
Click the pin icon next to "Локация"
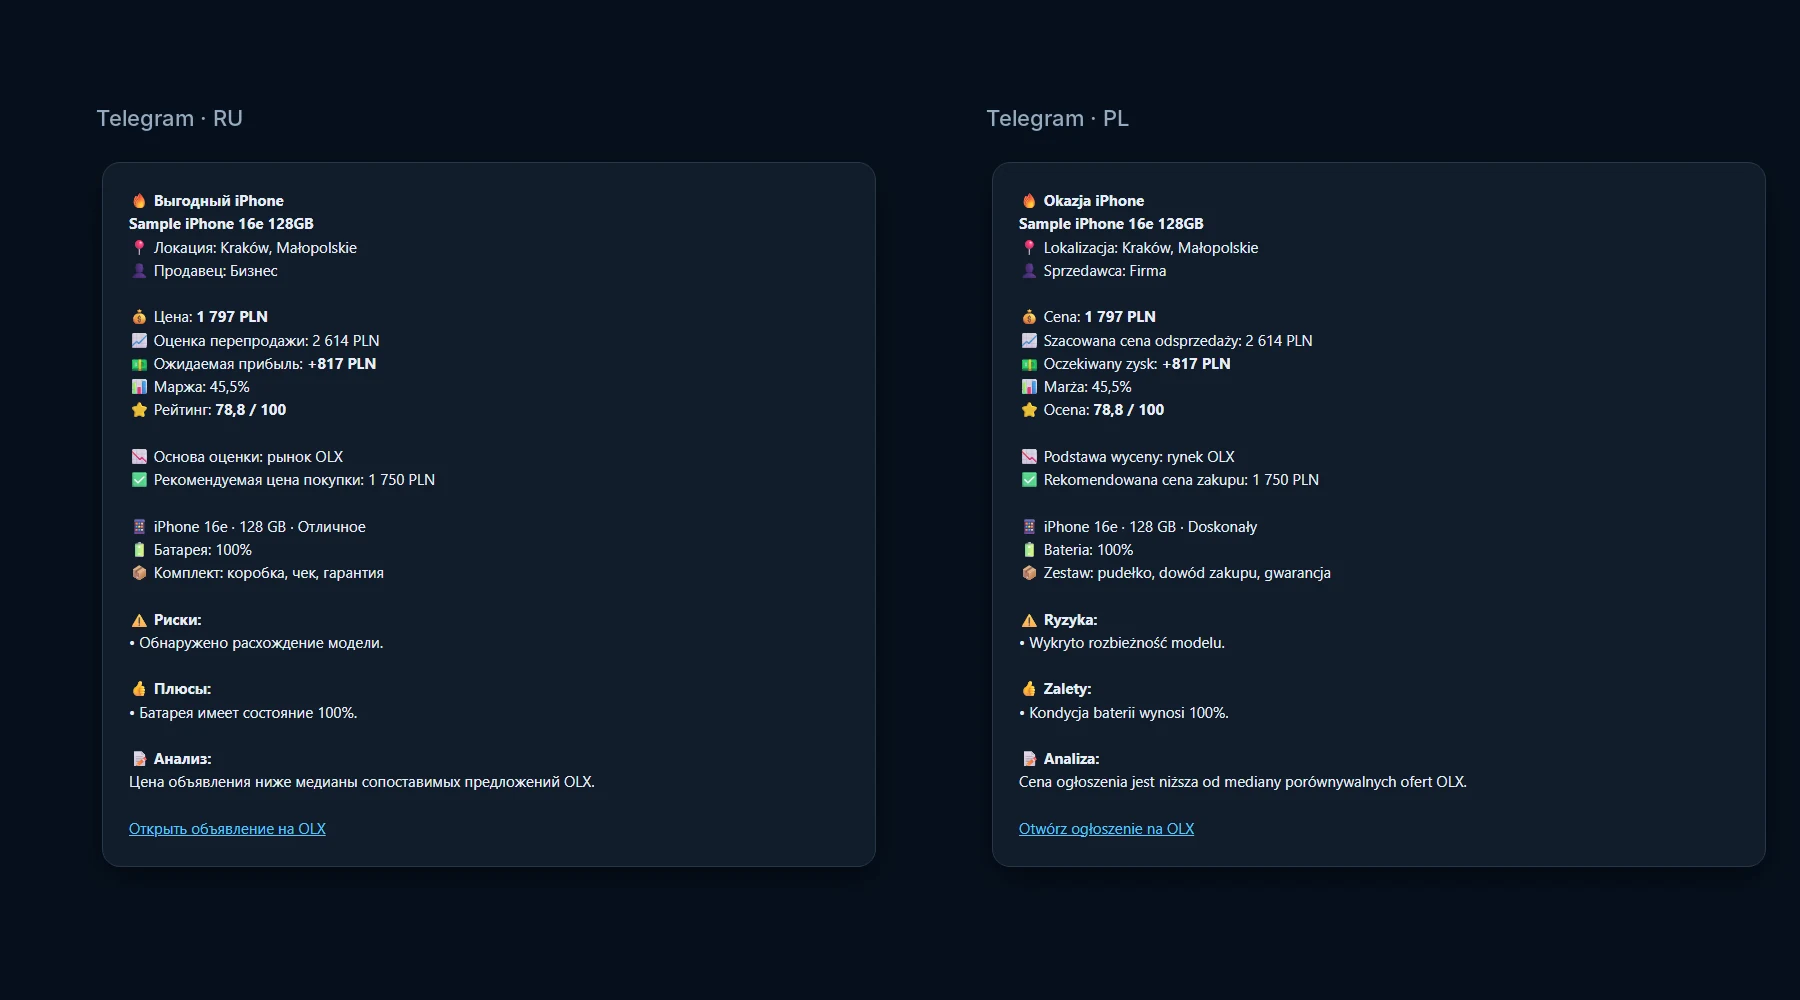tap(139, 248)
